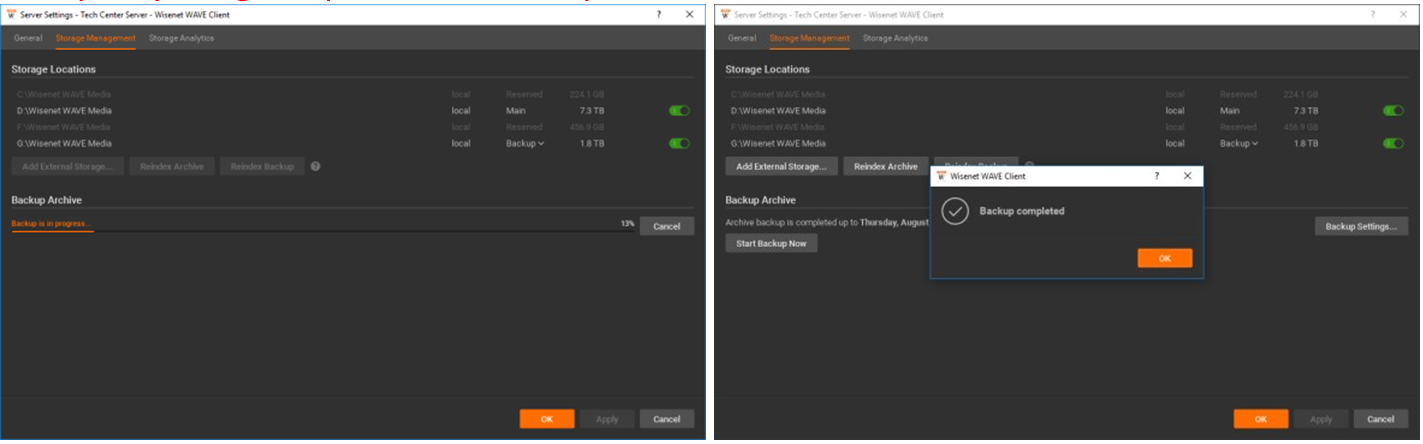1423x444 pixels.
Task: Click 'Archive backup is completed up to' text
Action: [792, 222]
